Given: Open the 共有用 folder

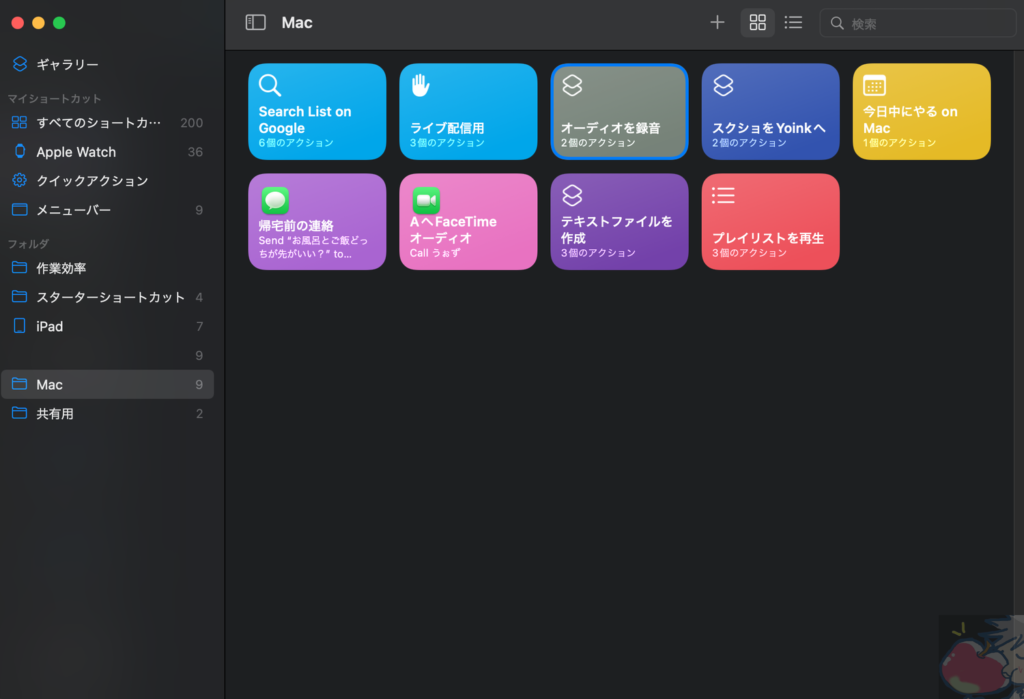Looking at the screenshot, I should [55, 413].
